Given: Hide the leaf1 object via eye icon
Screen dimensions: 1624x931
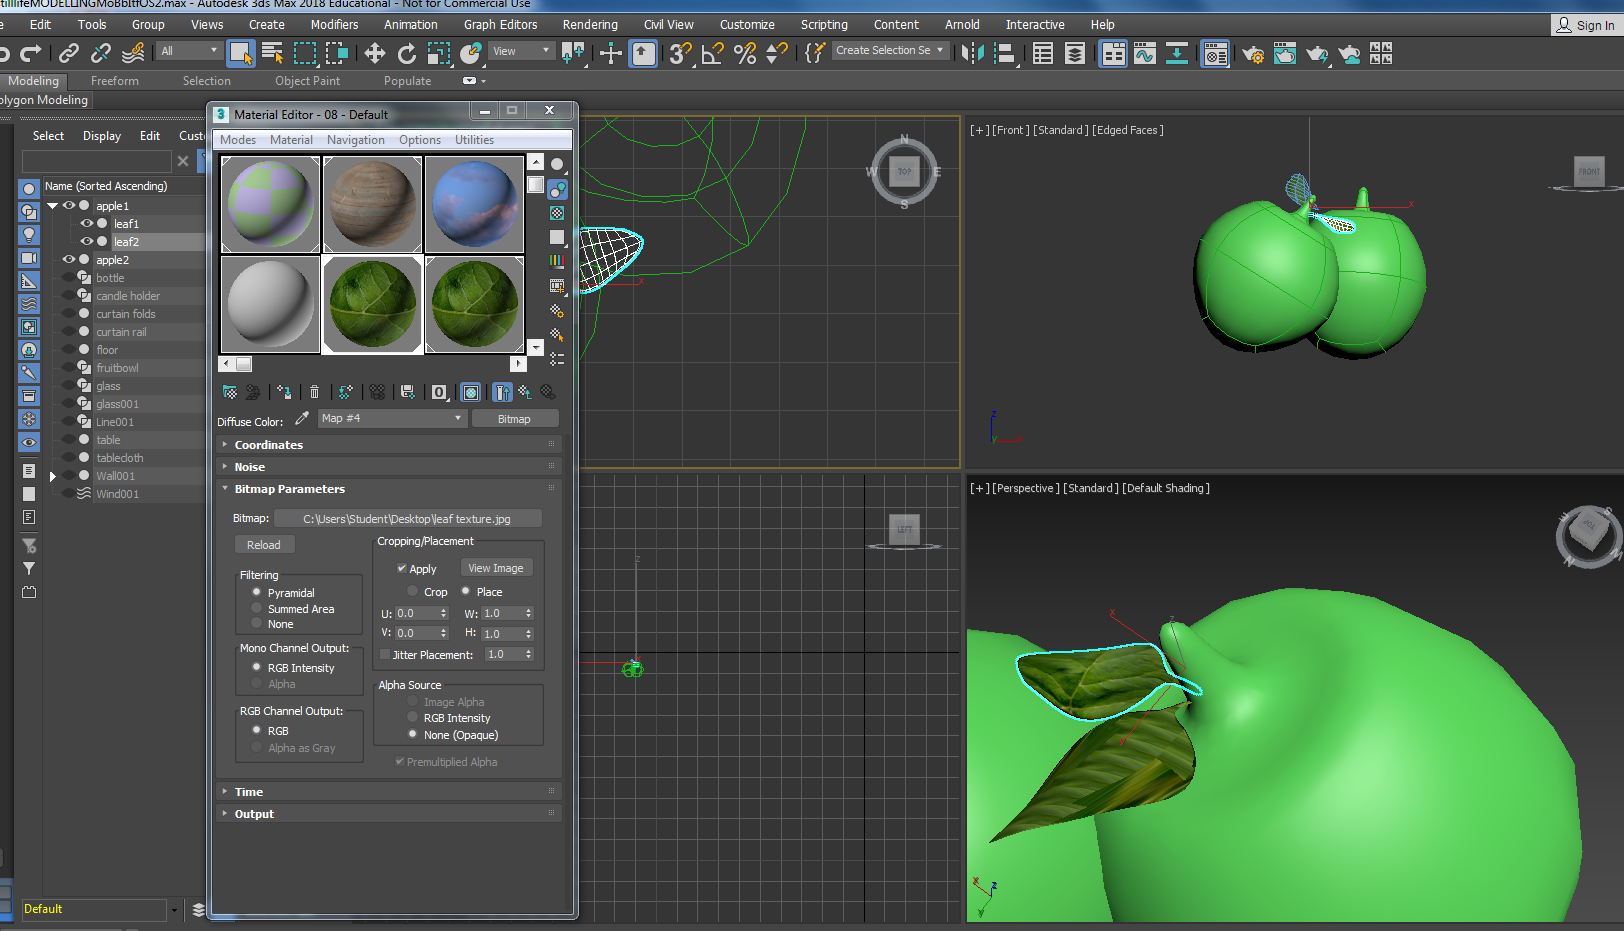Looking at the screenshot, I should pyautogui.click(x=87, y=223).
